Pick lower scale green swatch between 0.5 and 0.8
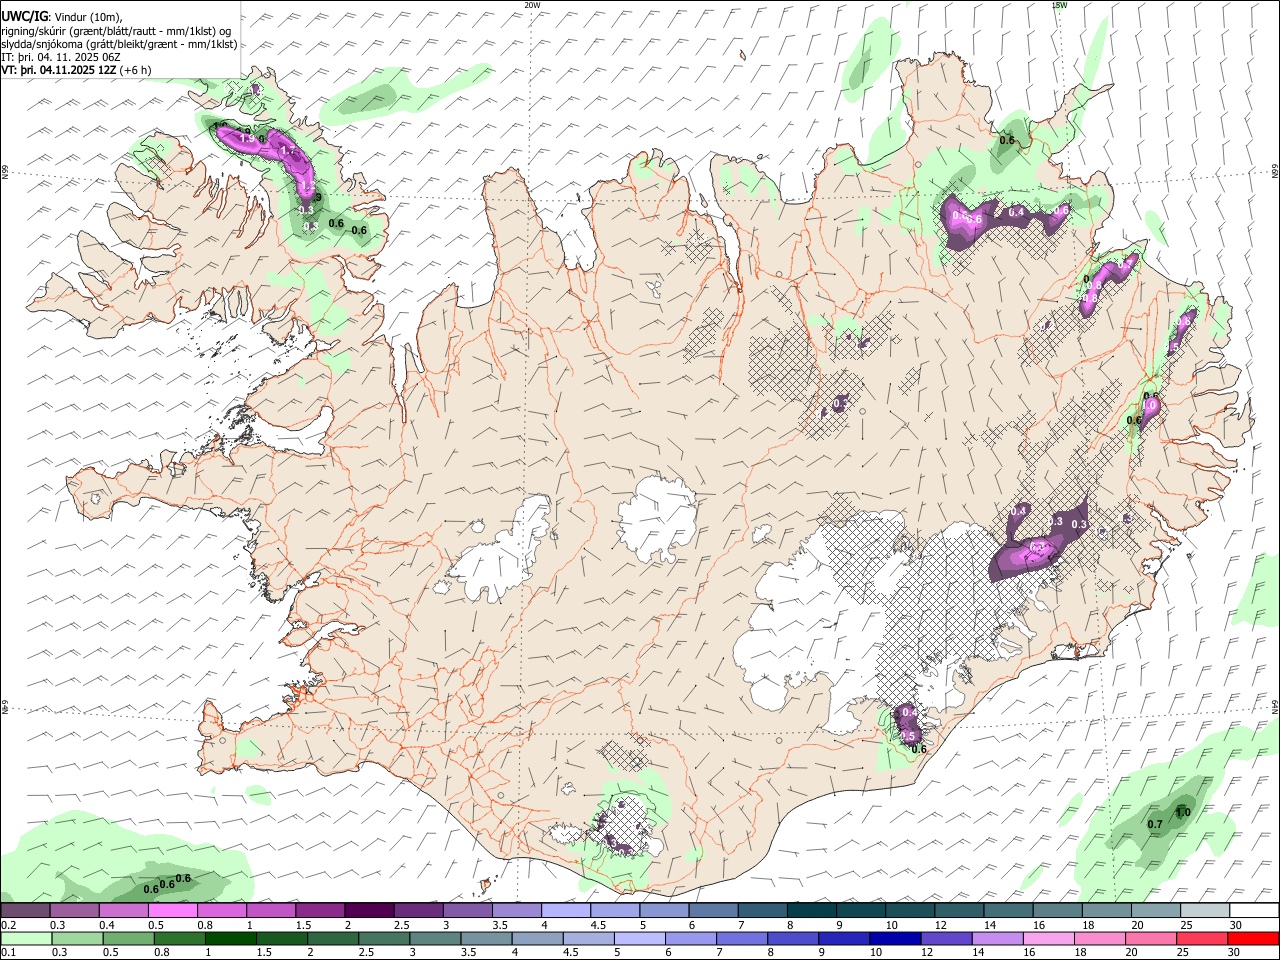1280x960 pixels. (x=128, y=938)
